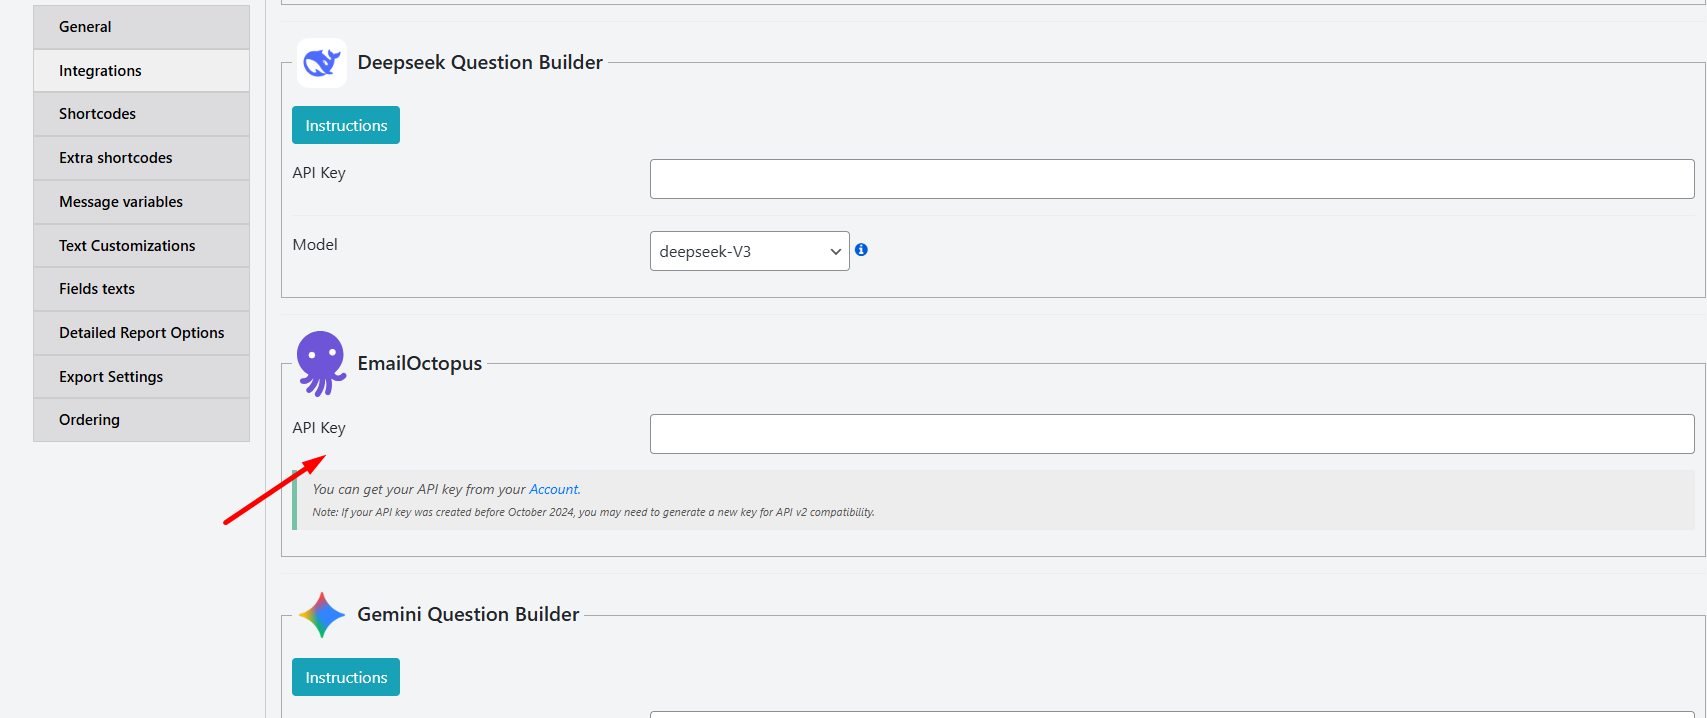Screen dimensions: 1707x718
Task: Follow the Account link for EmailOctopus
Action: [x=553, y=489]
